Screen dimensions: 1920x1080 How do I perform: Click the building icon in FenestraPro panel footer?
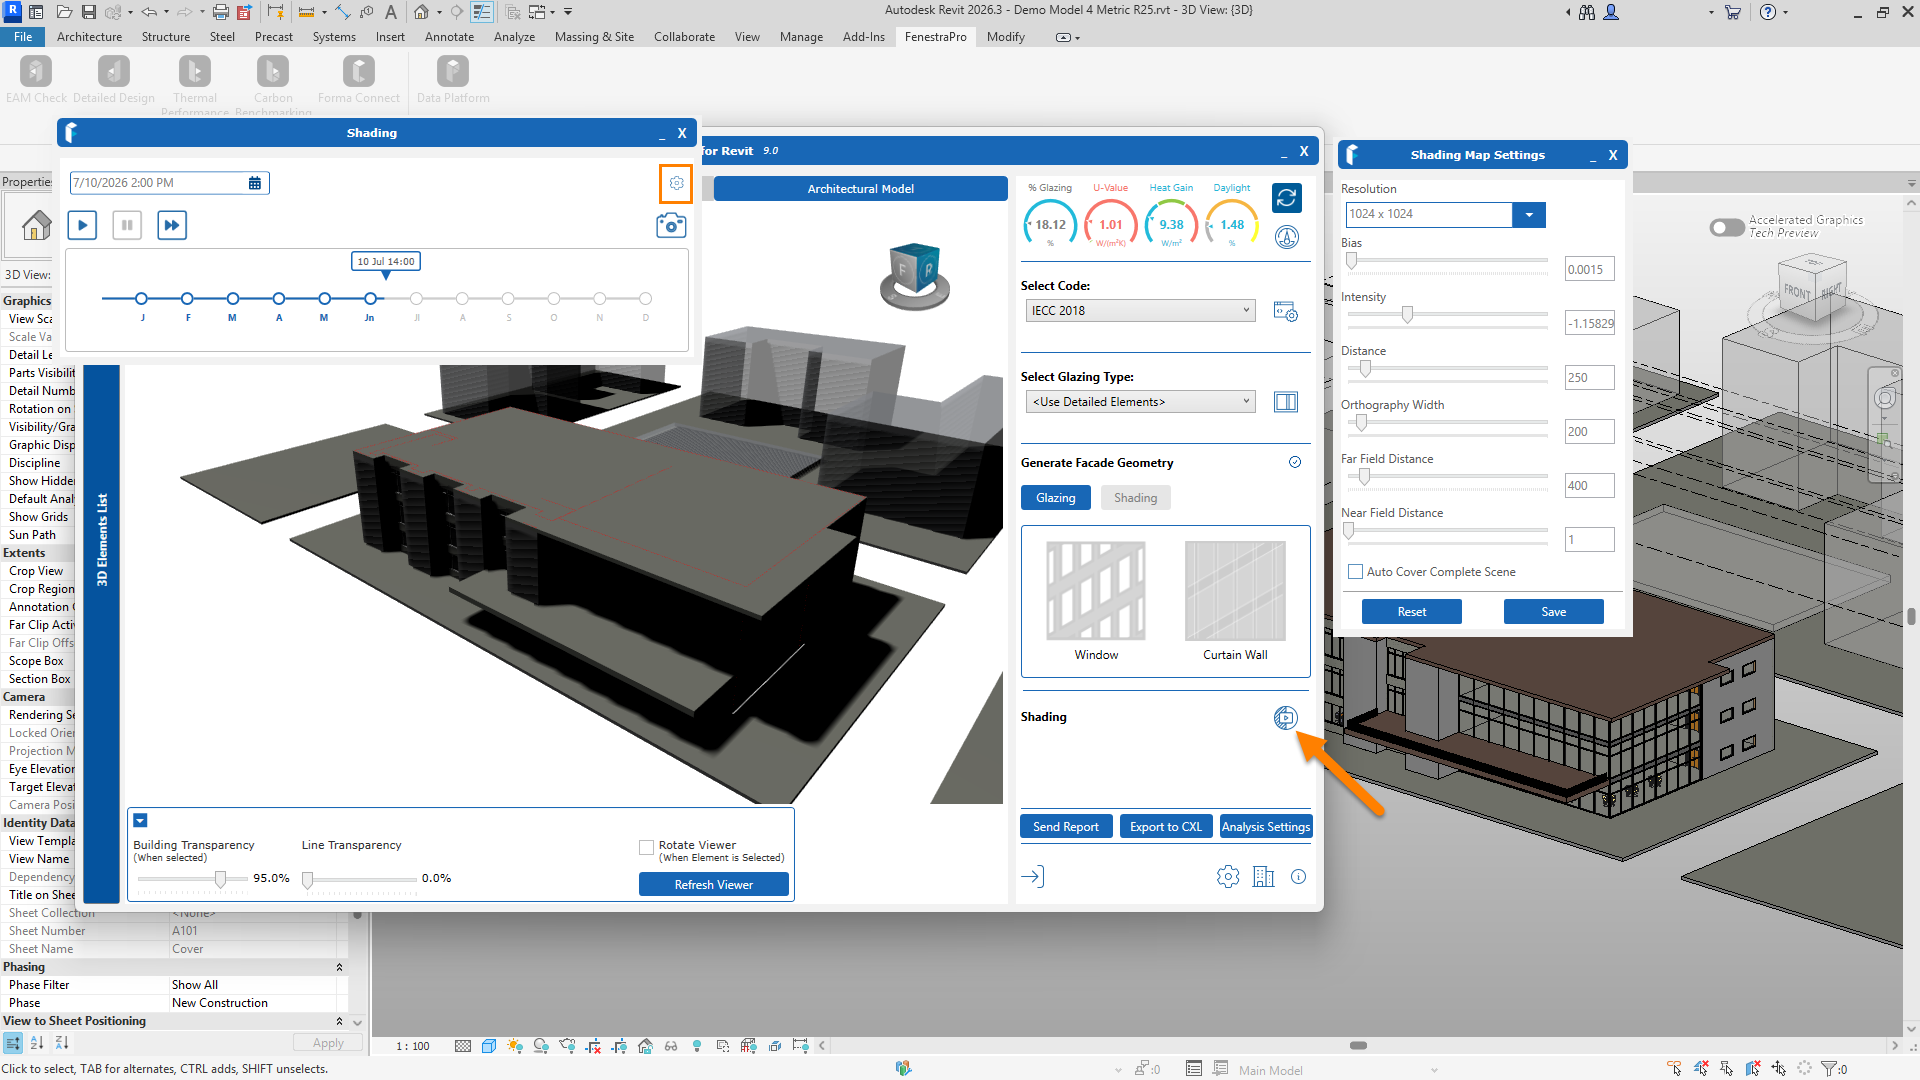pos(1264,877)
